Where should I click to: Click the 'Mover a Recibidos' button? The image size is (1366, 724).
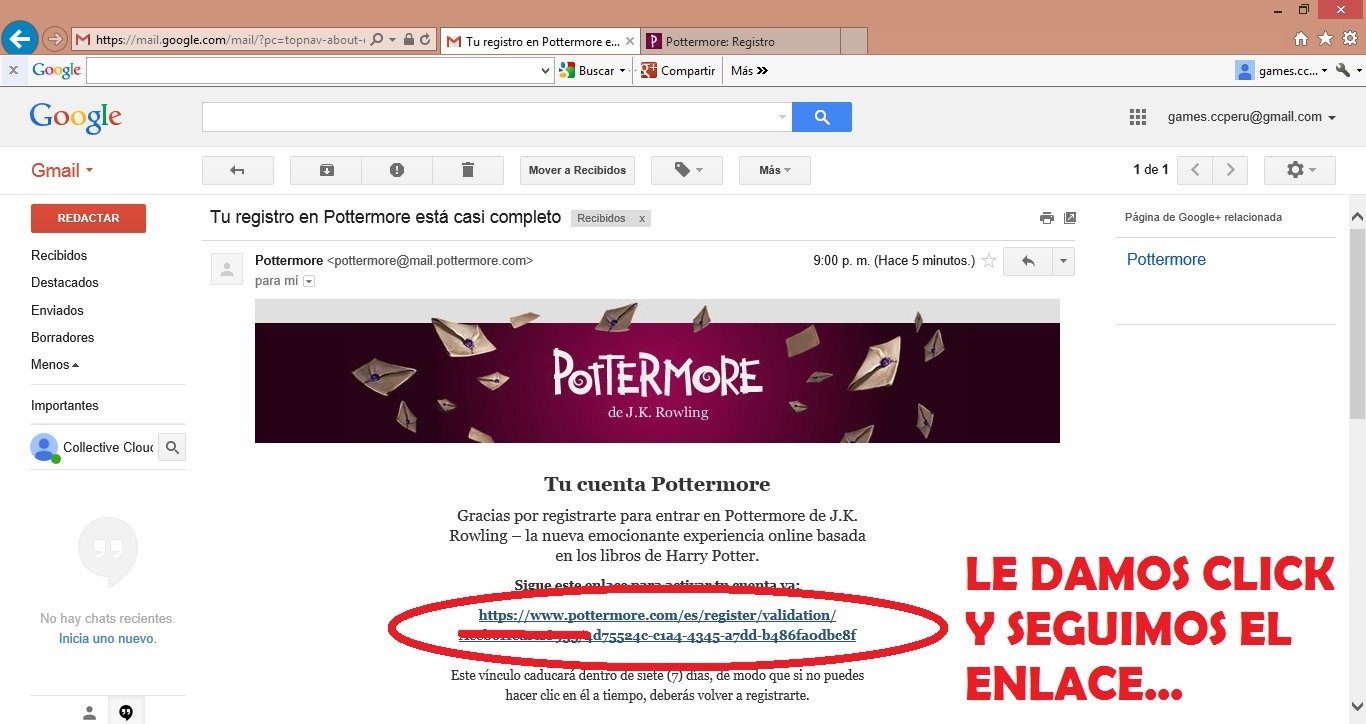[x=577, y=170]
